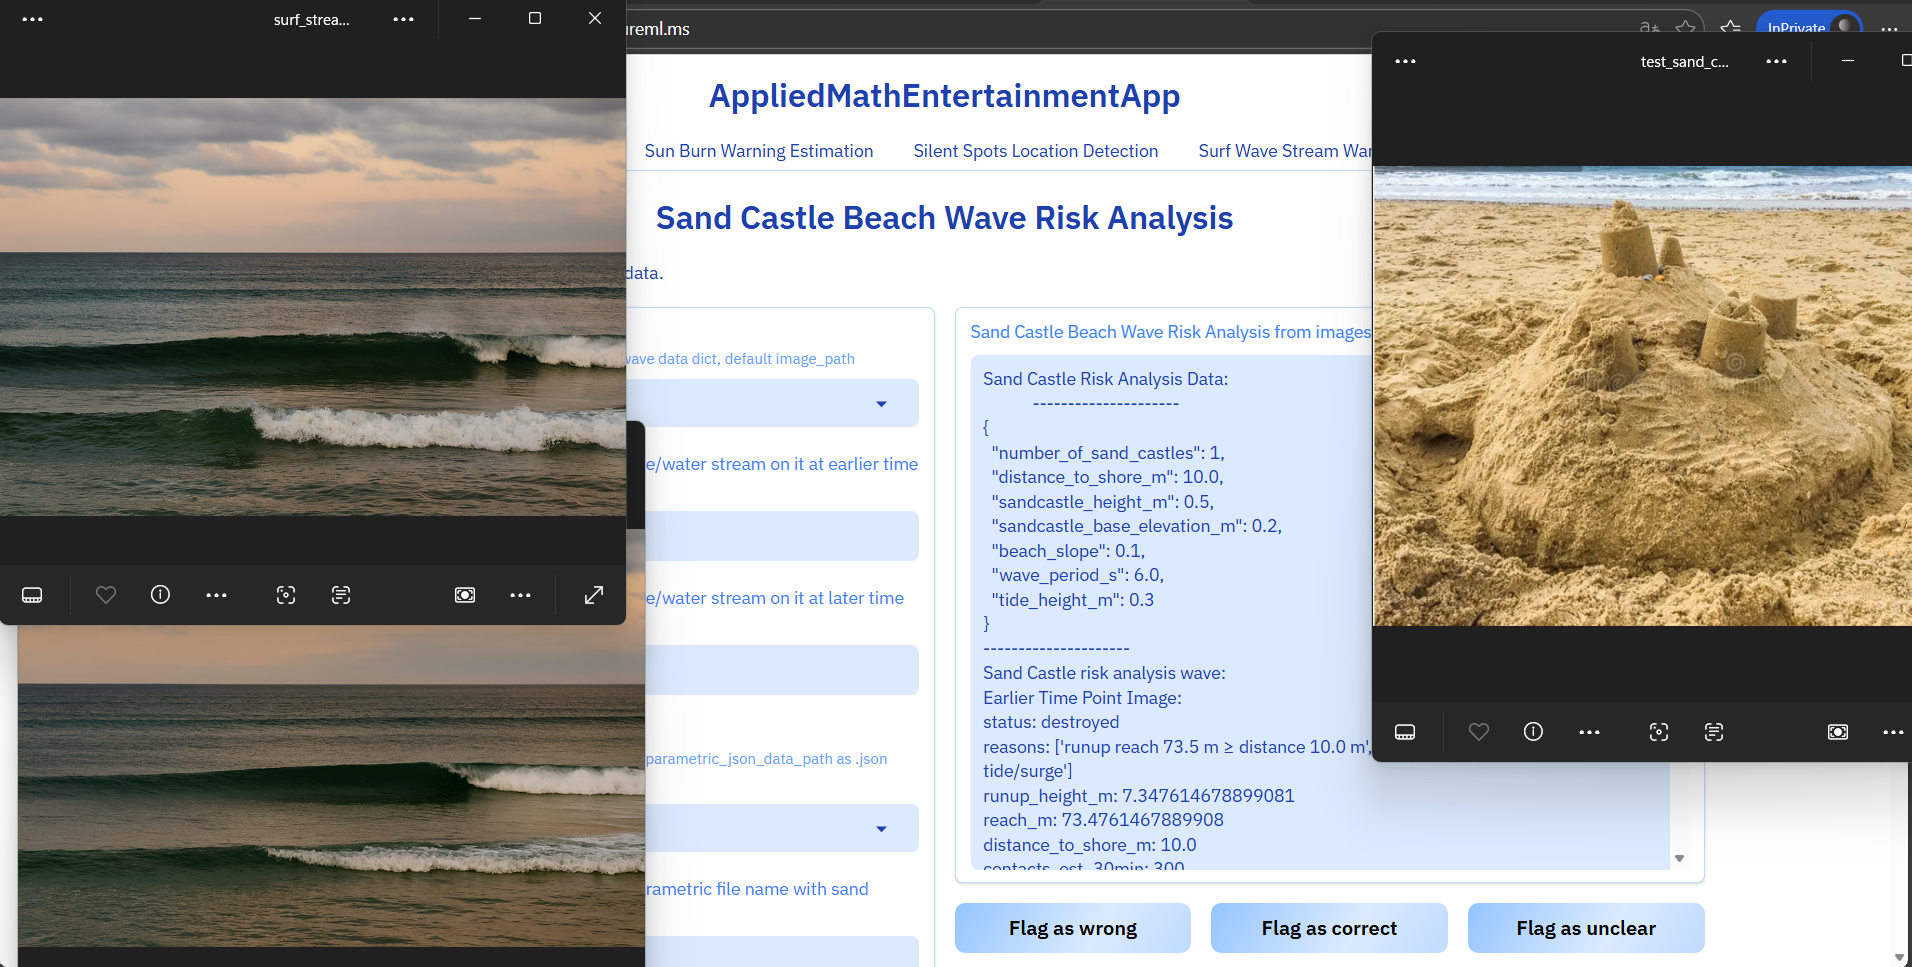Click the parametric file name input field
The height and width of the screenshot is (967, 1912).
coord(782,951)
